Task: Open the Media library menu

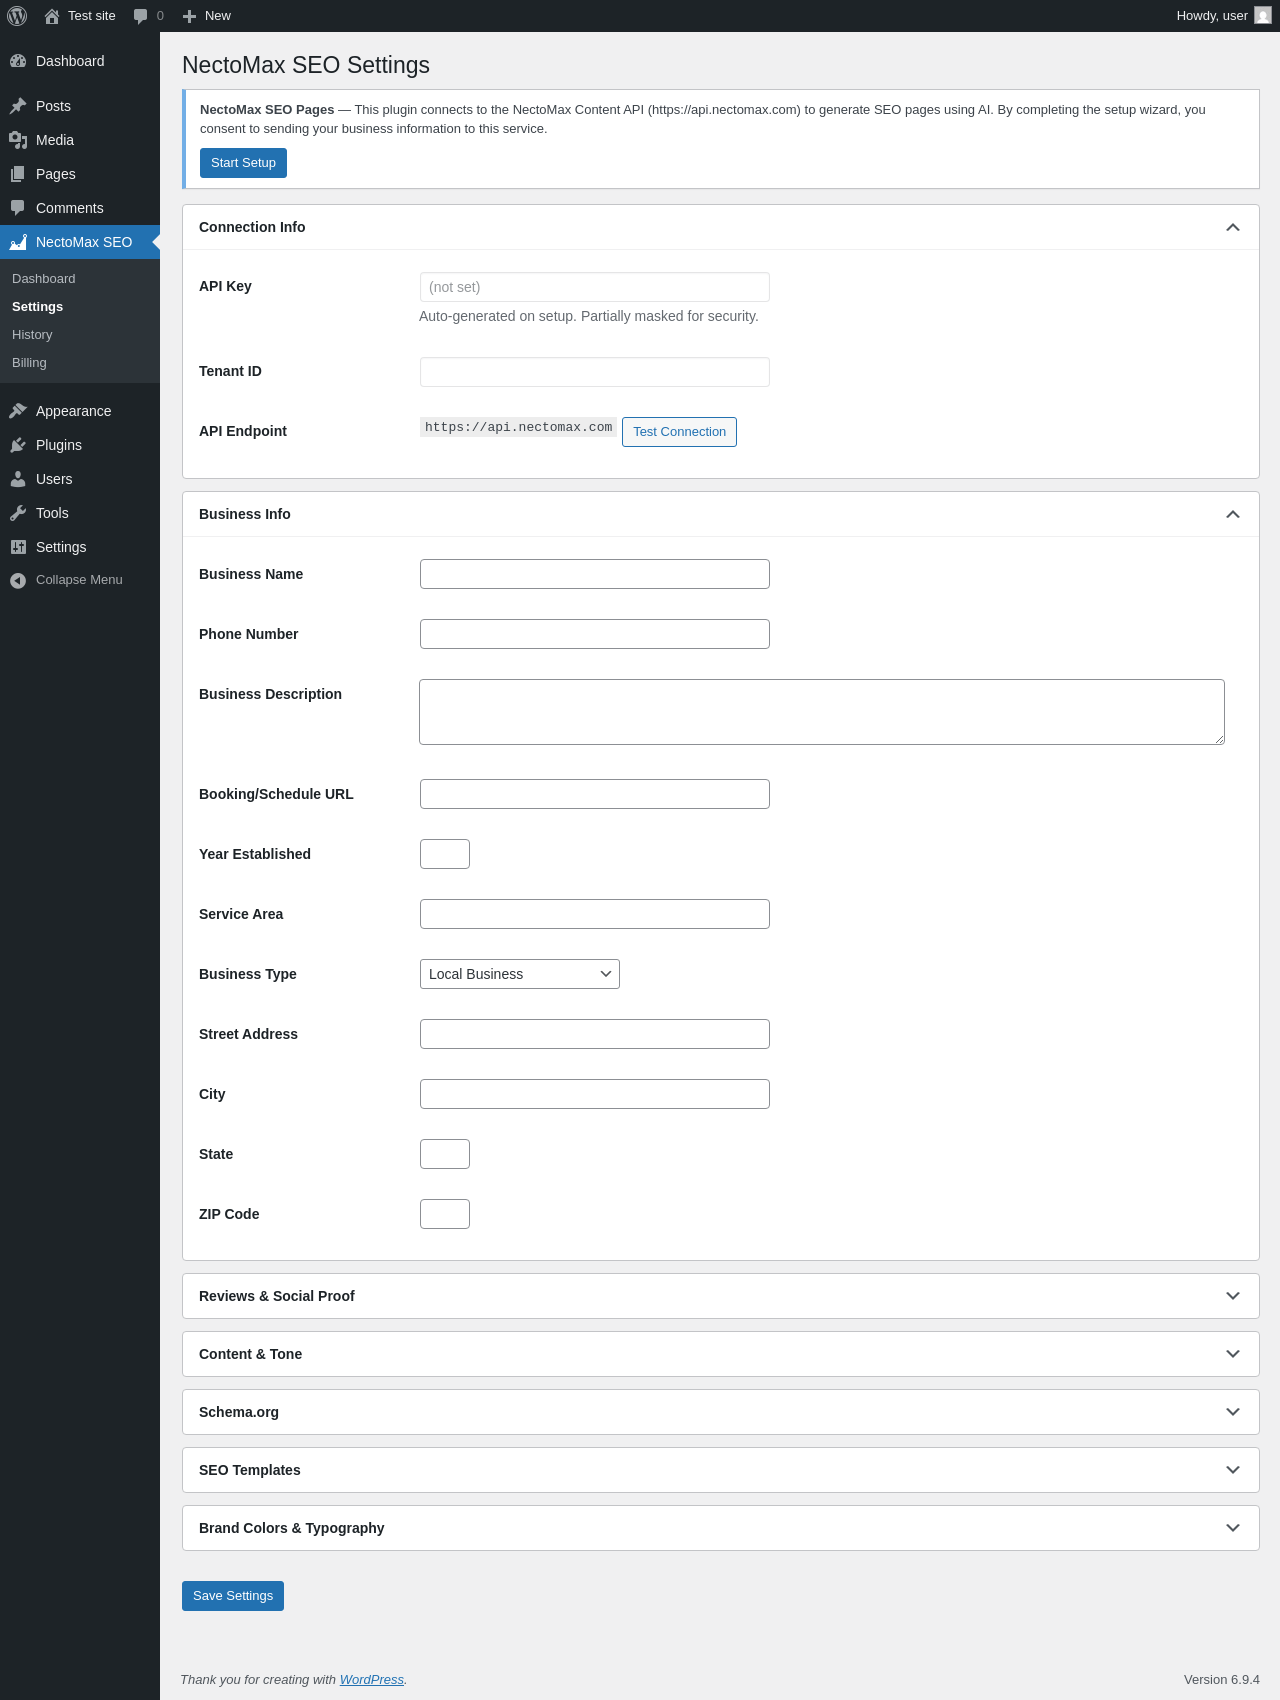Action: 55,140
